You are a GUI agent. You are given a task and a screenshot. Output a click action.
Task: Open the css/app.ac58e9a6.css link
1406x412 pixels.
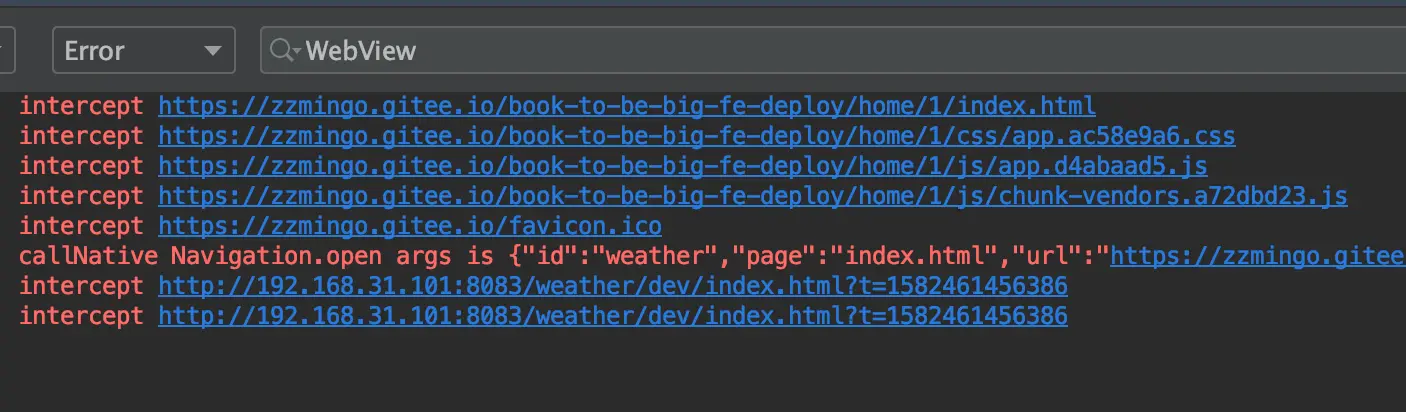tap(697, 136)
